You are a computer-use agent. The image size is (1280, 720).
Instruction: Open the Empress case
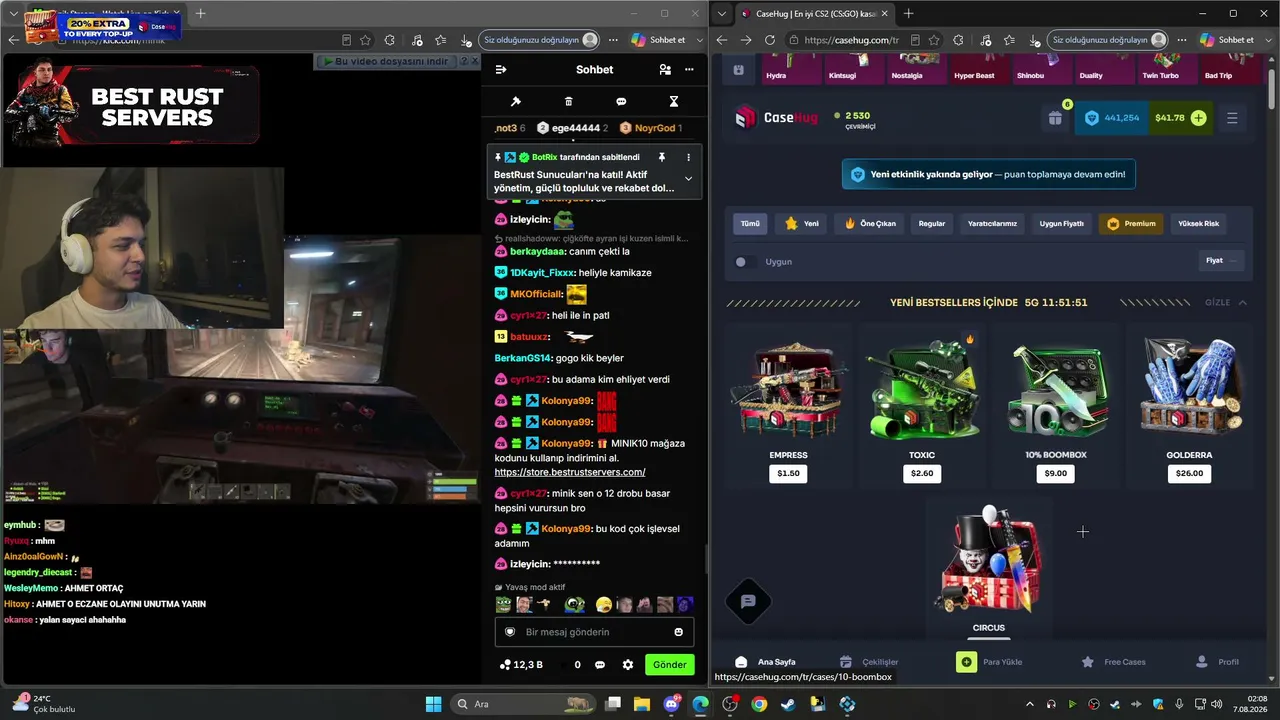(x=788, y=407)
